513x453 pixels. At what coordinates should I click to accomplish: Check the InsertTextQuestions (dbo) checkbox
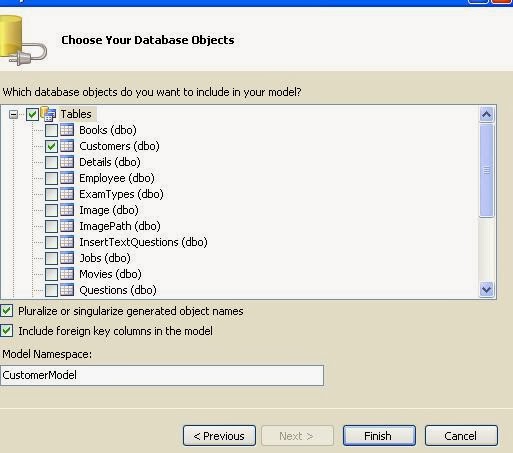click(51, 242)
